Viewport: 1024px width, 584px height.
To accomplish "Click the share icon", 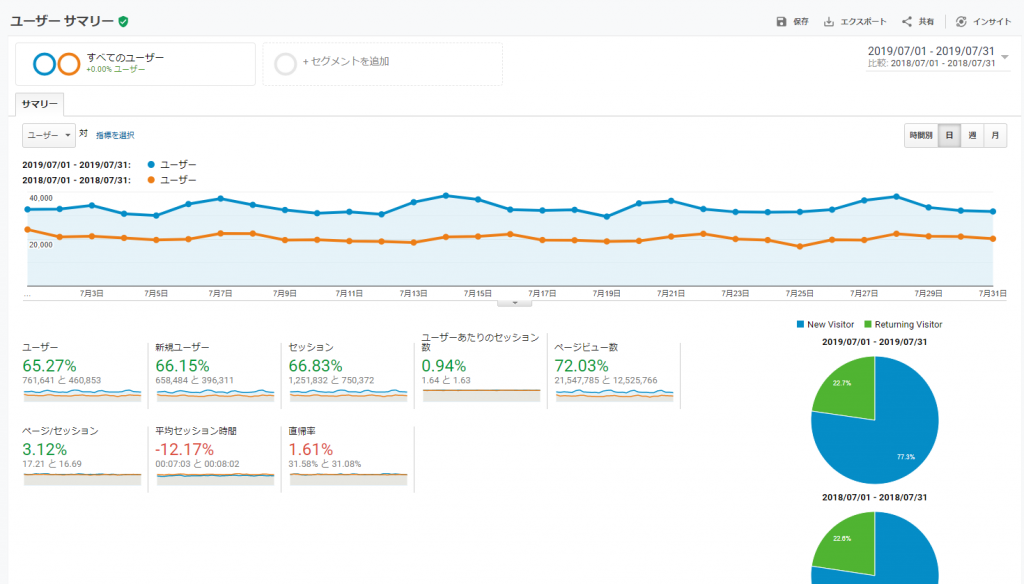I will point(907,22).
